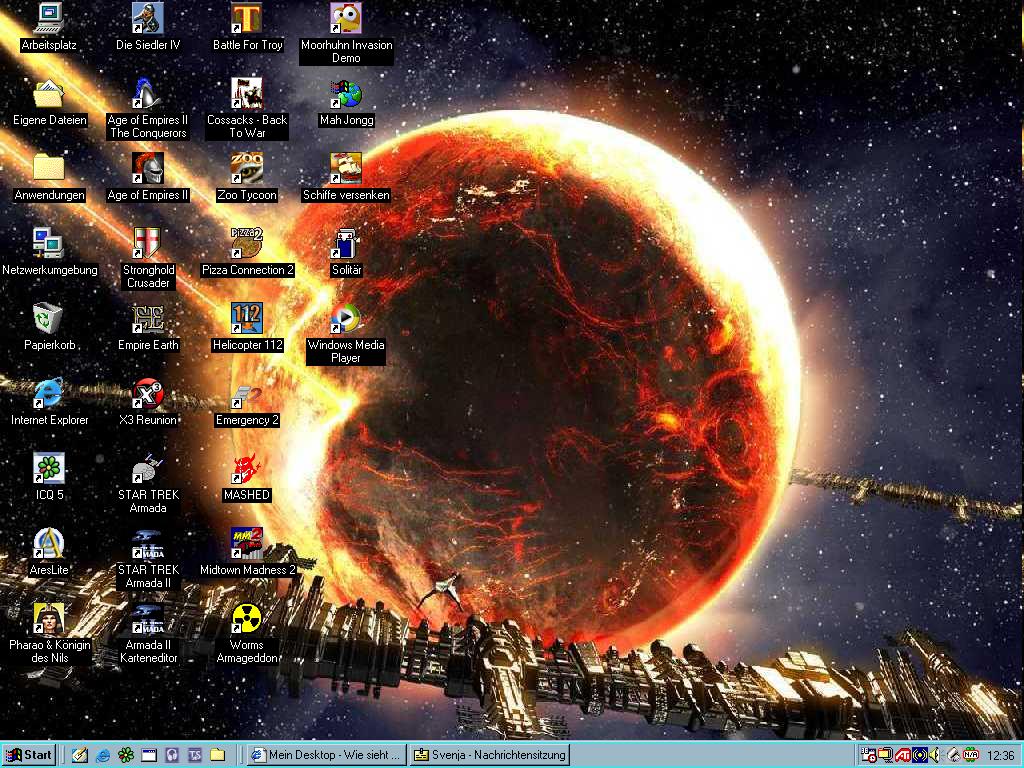
Task: Open the Moorhuhn Invasion Demo shortcut
Action: pyautogui.click(x=345, y=19)
